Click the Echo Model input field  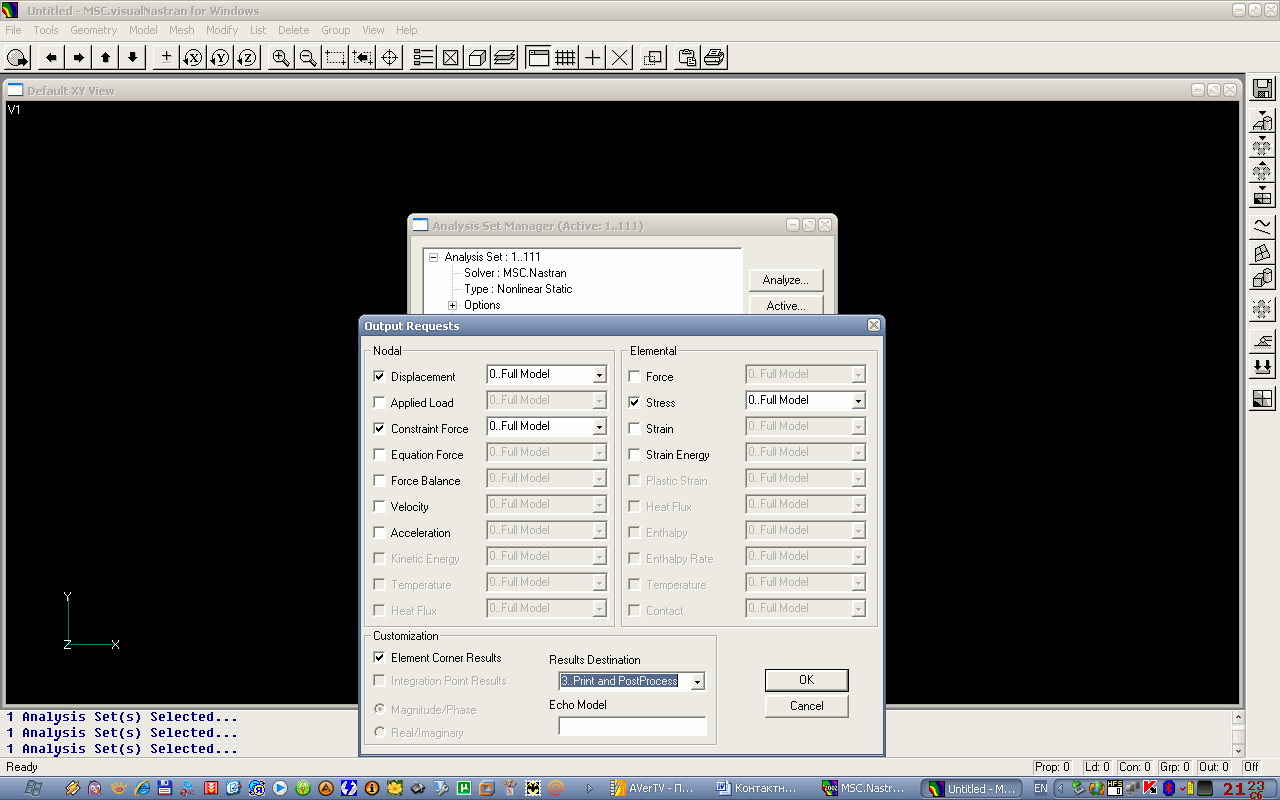click(632, 726)
